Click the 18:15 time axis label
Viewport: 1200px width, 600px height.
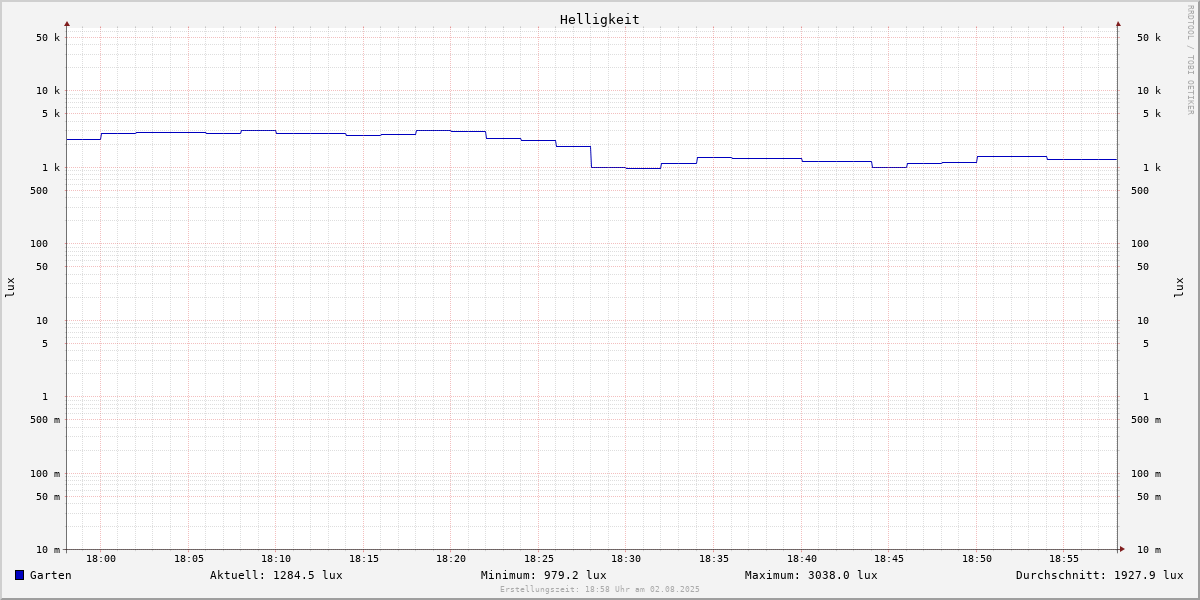(364, 559)
